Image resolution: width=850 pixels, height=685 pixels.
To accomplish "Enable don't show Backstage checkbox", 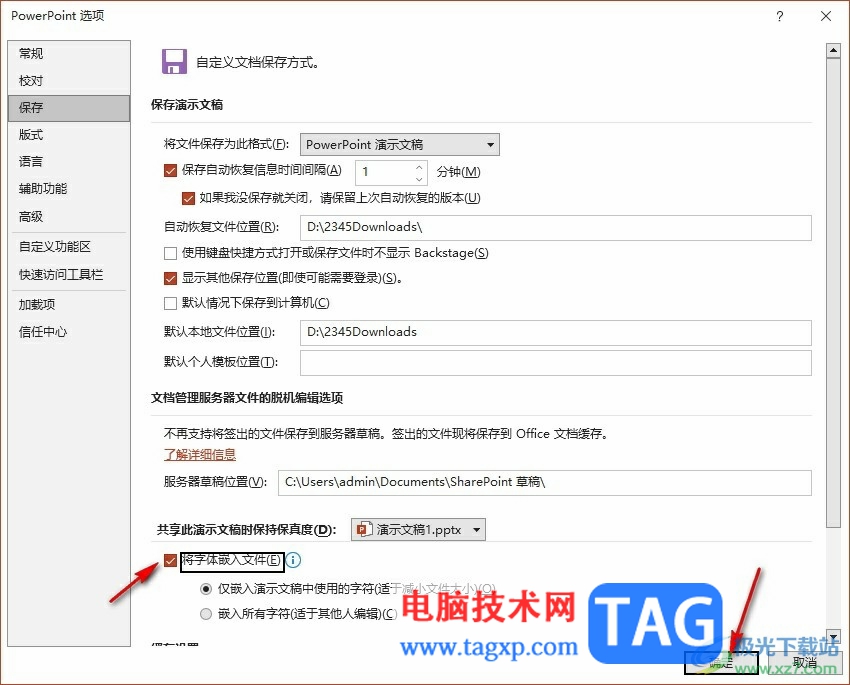I will point(170,253).
